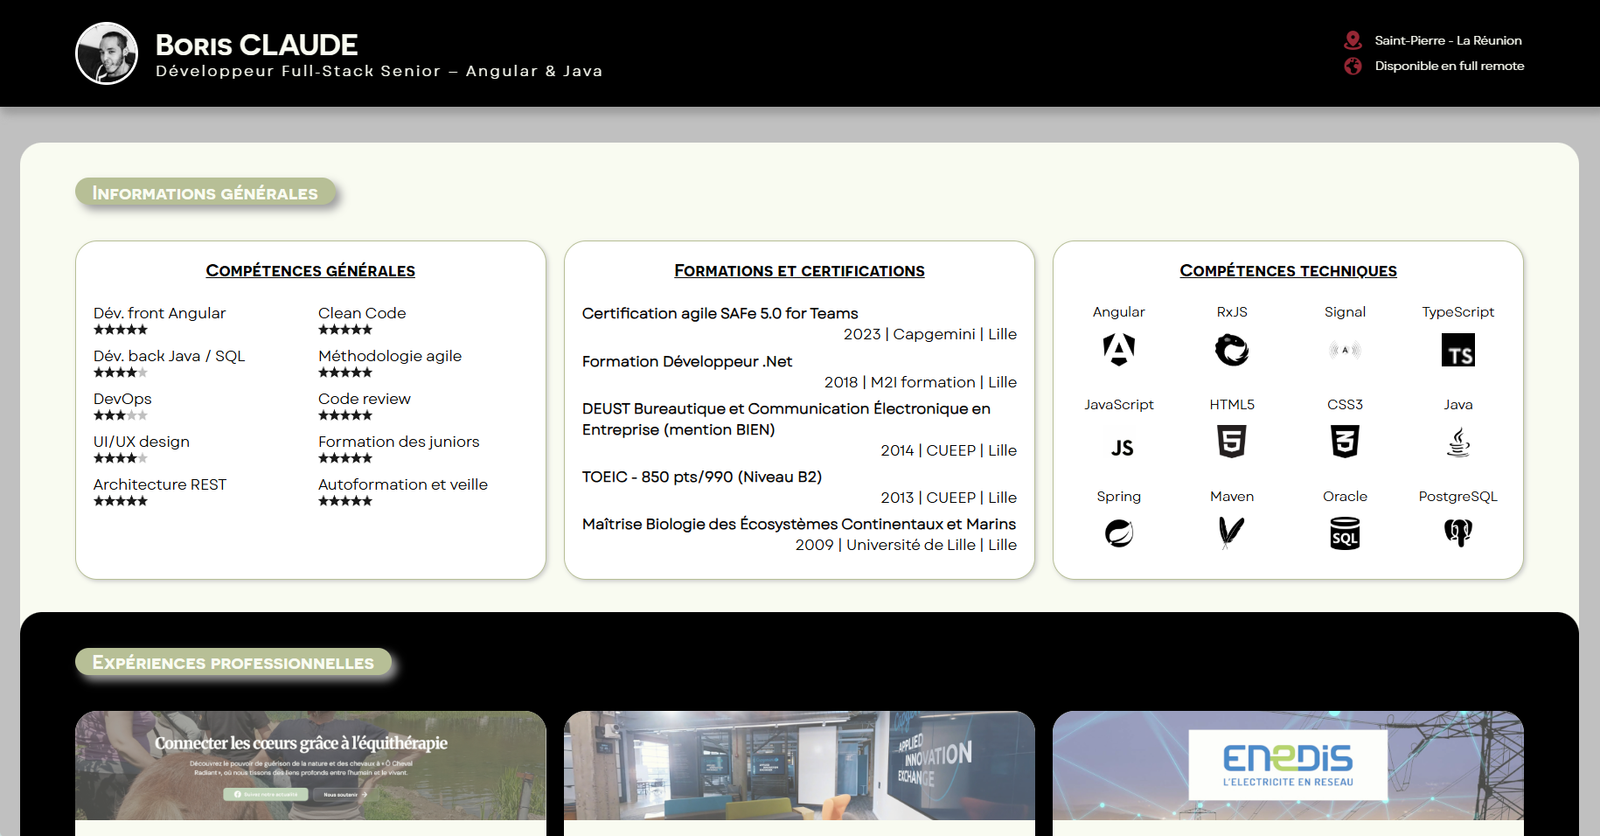This screenshot has width=1600, height=836.
Task: Click the Compétences Générales heading
Action: tap(311, 271)
